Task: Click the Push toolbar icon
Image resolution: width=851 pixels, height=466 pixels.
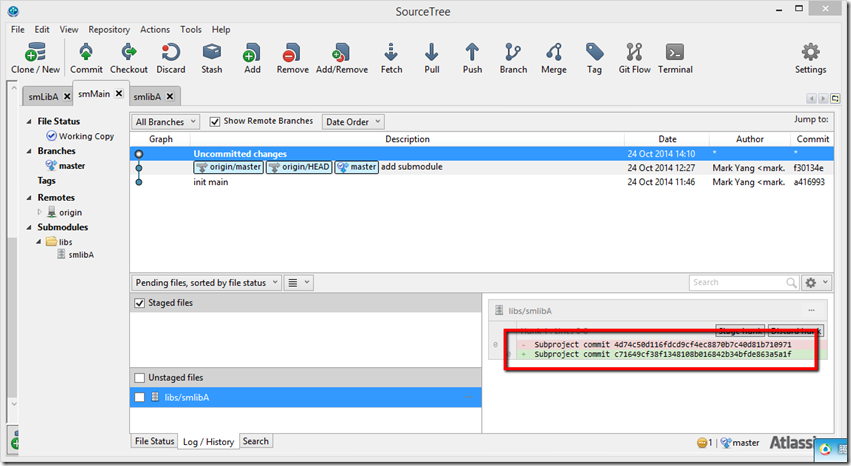Action: tap(472, 58)
